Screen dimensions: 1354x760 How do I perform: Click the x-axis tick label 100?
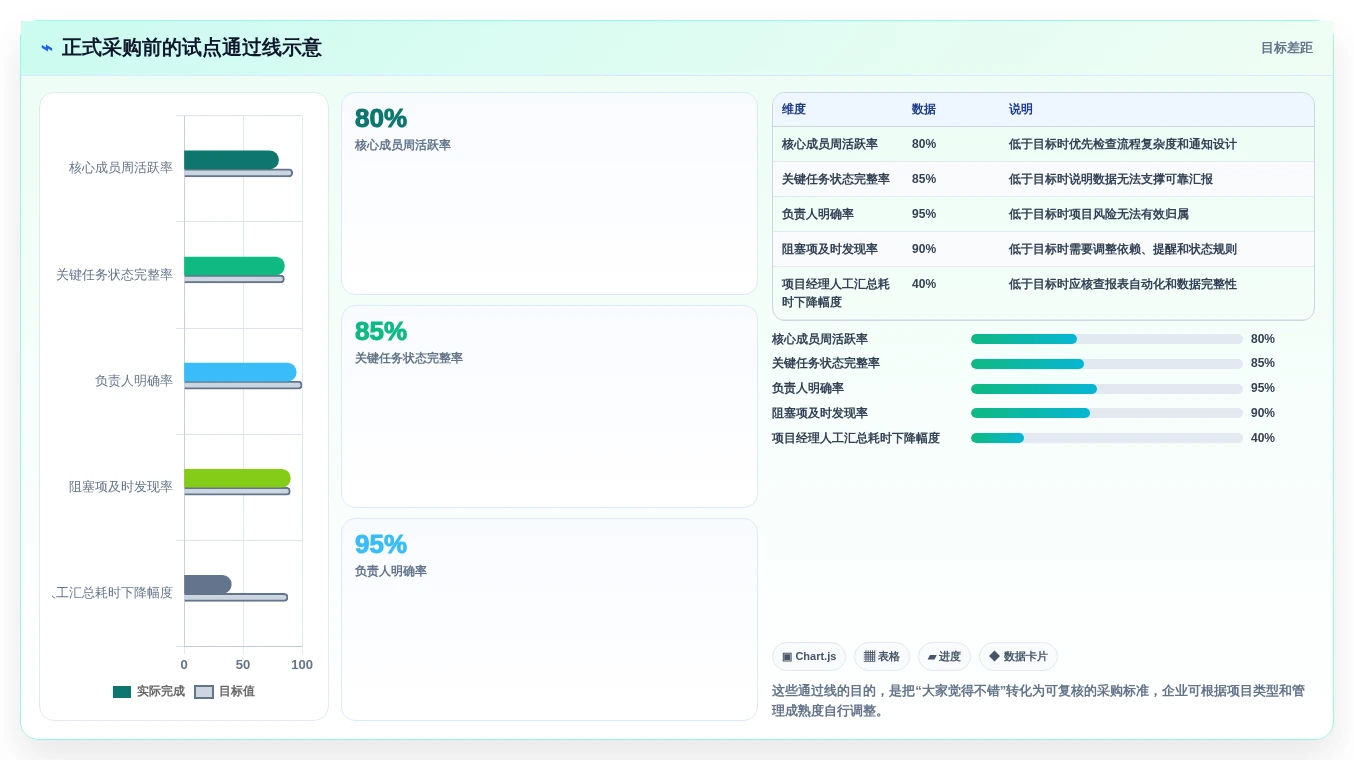(x=302, y=665)
